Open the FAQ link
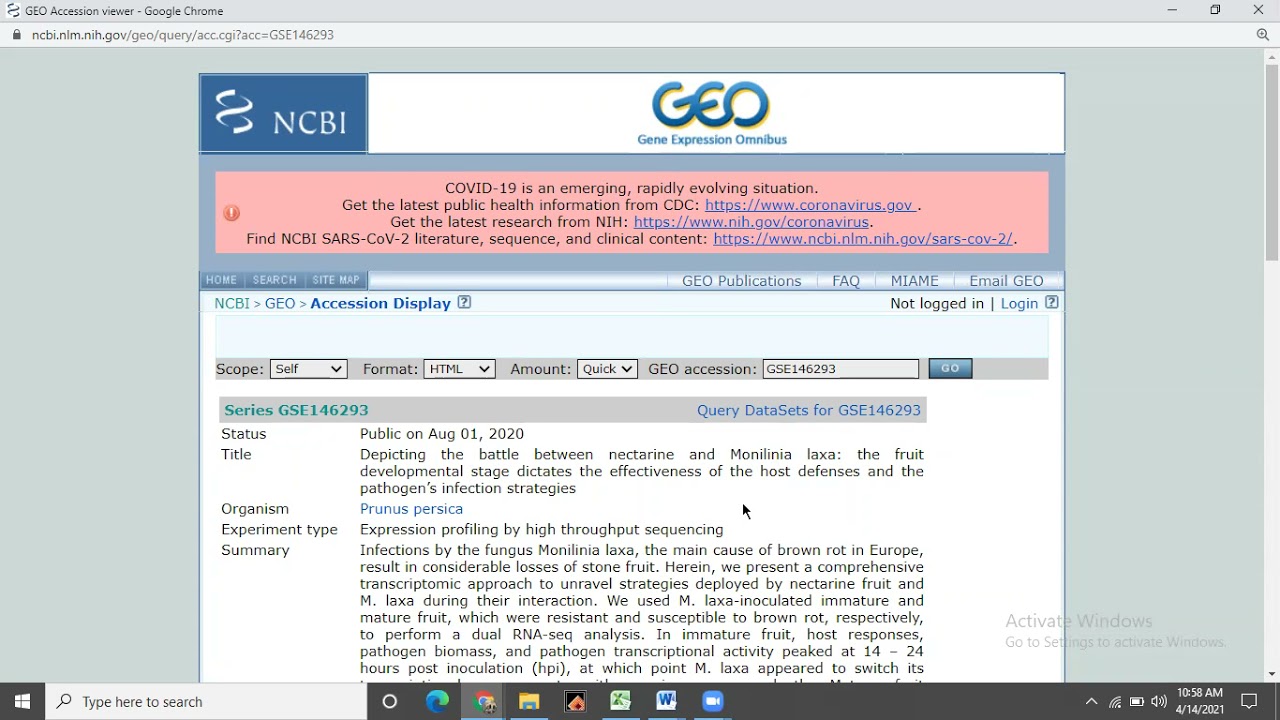Image resolution: width=1280 pixels, height=720 pixels. click(x=846, y=281)
